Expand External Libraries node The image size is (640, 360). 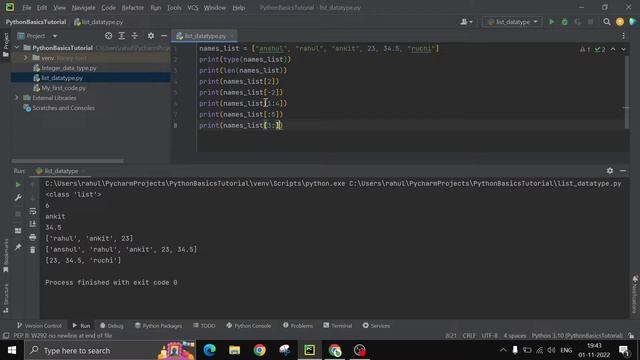click(x=17, y=98)
